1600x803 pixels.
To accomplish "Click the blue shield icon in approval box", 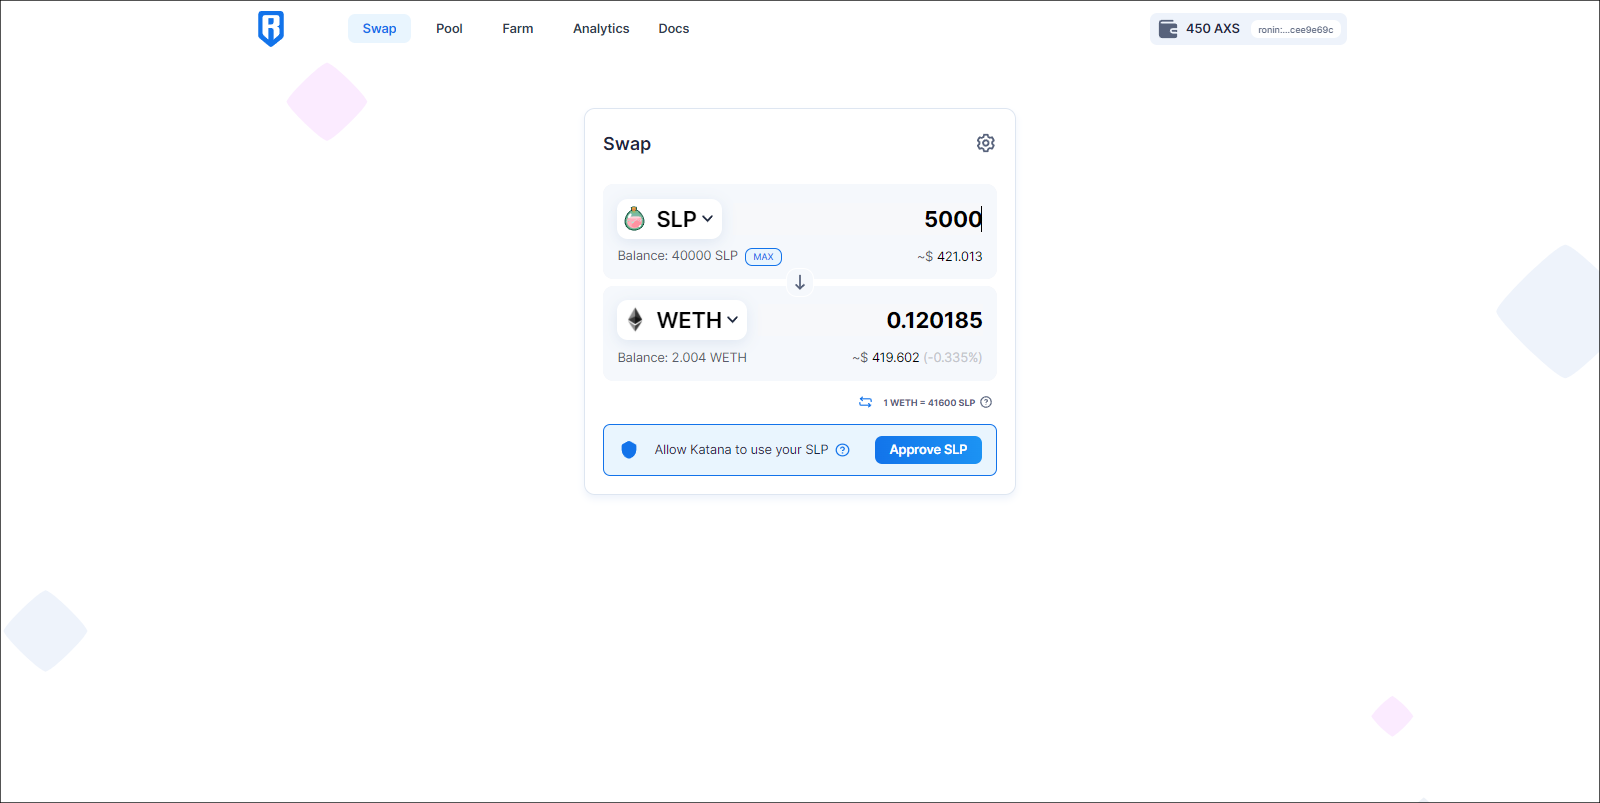I will 629,450.
